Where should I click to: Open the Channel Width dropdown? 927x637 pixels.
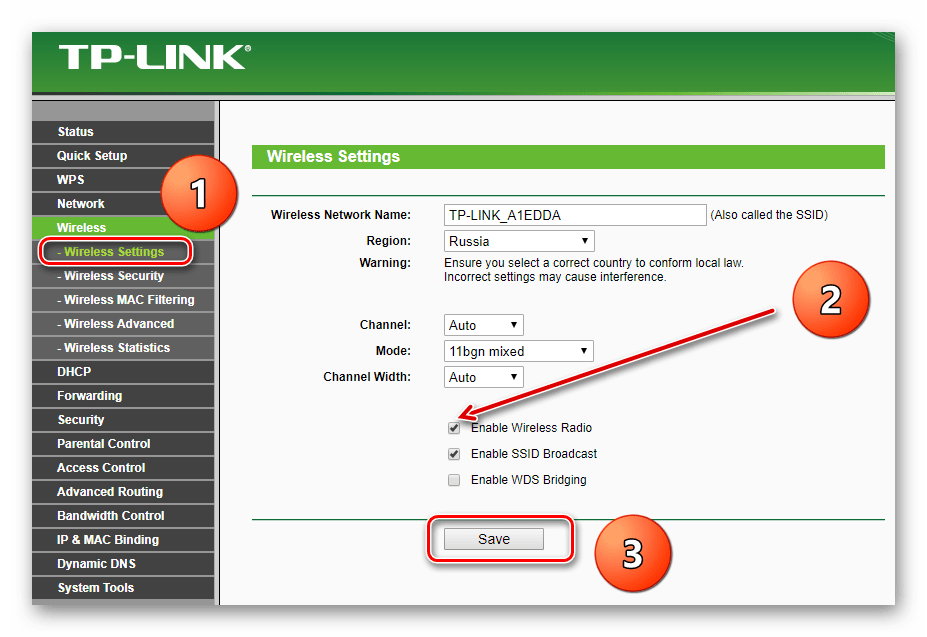click(484, 377)
